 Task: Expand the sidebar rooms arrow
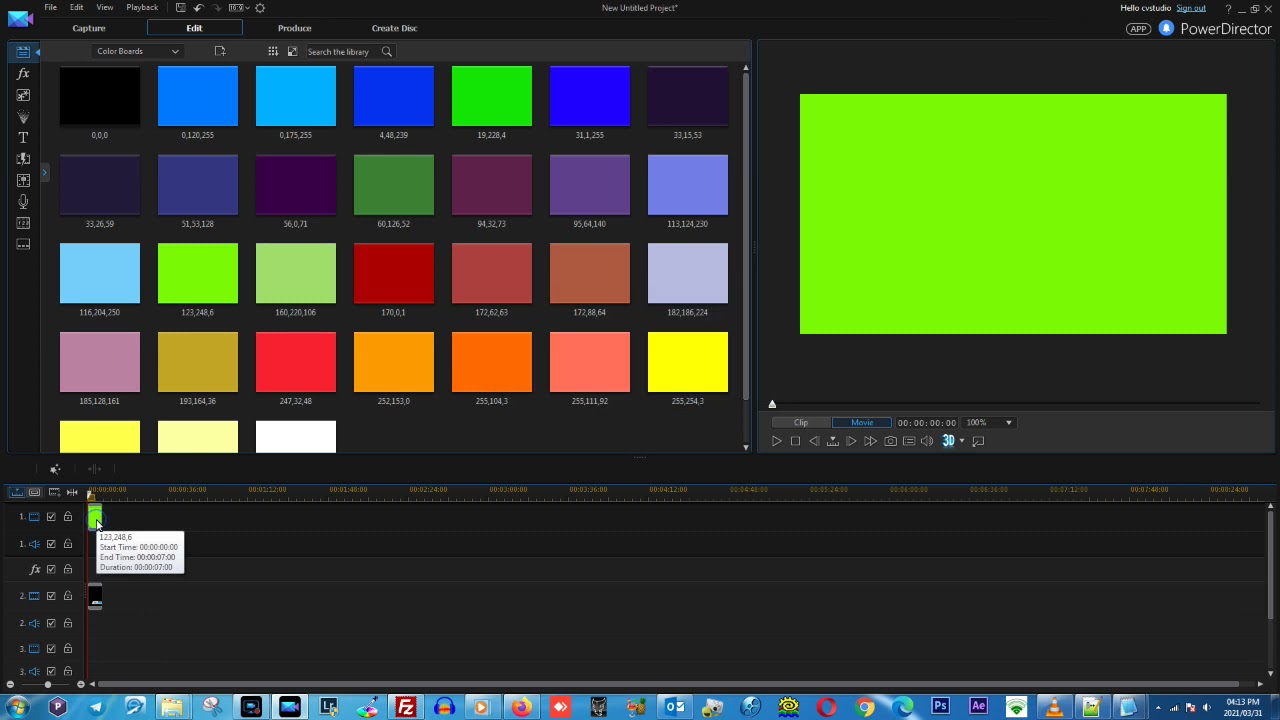(x=44, y=174)
